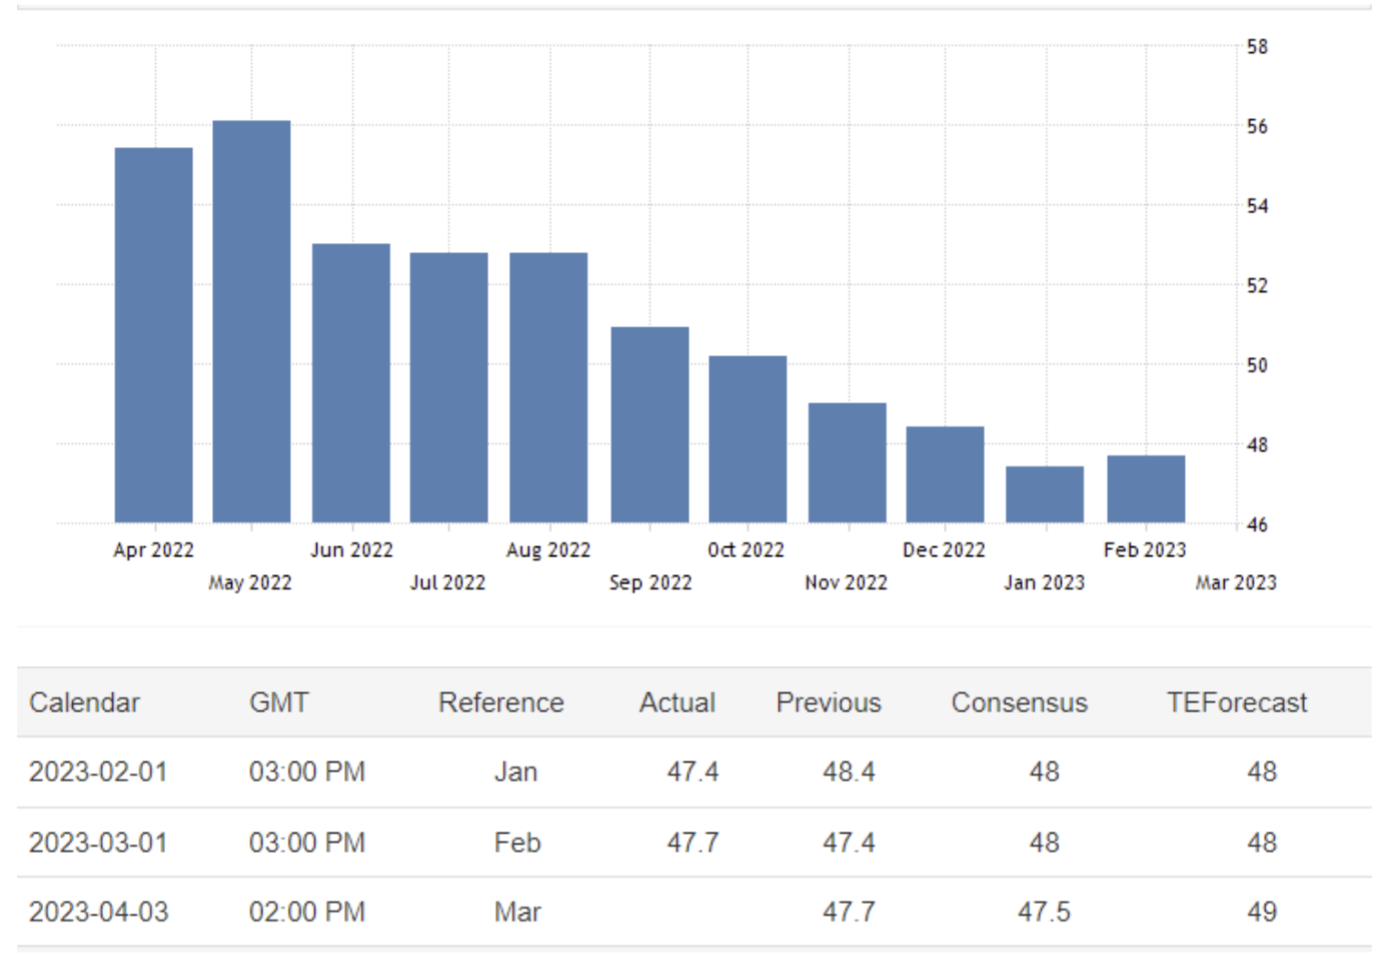Click the January 2023 bar
Viewport: 1386px width, 966px height.
pyautogui.click(x=1045, y=495)
